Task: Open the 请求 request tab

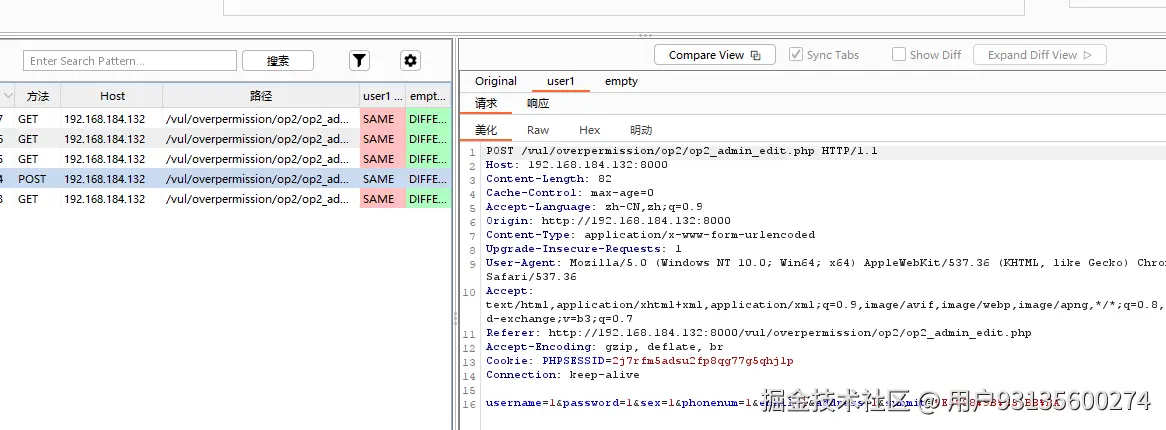Action: click(486, 103)
